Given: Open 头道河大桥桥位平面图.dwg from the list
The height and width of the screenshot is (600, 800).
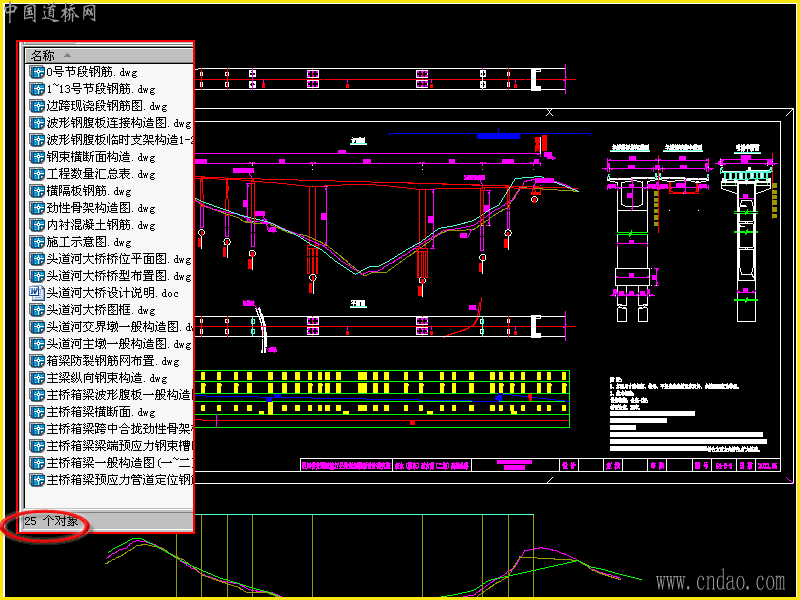Looking at the screenshot, I should pos(119,259).
